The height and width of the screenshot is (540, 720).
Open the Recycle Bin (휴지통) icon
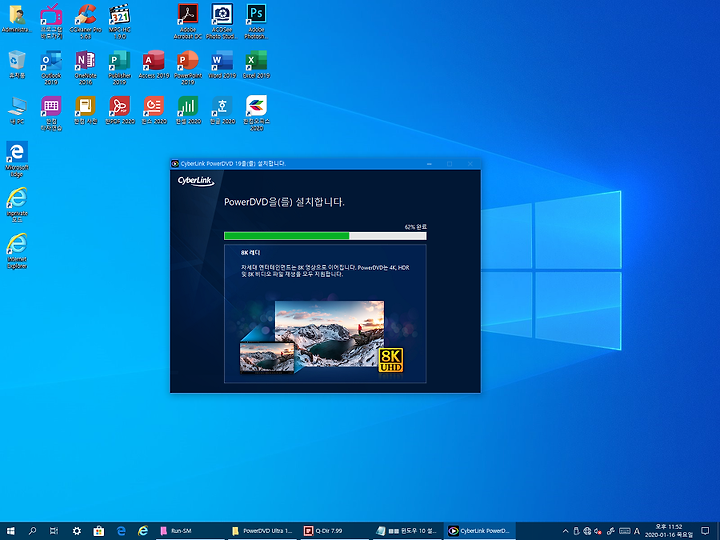pyautogui.click(x=17, y=65)
